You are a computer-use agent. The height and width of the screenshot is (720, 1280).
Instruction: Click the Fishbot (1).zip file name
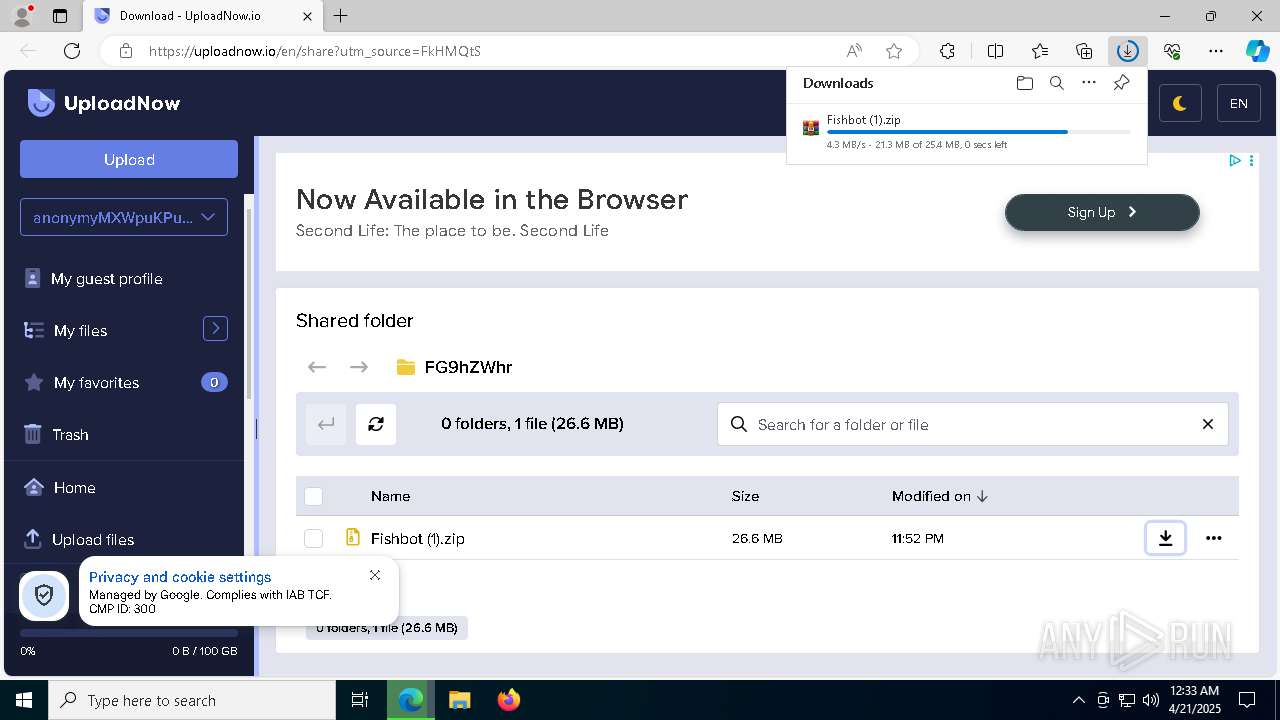click(x=417, y=538)
